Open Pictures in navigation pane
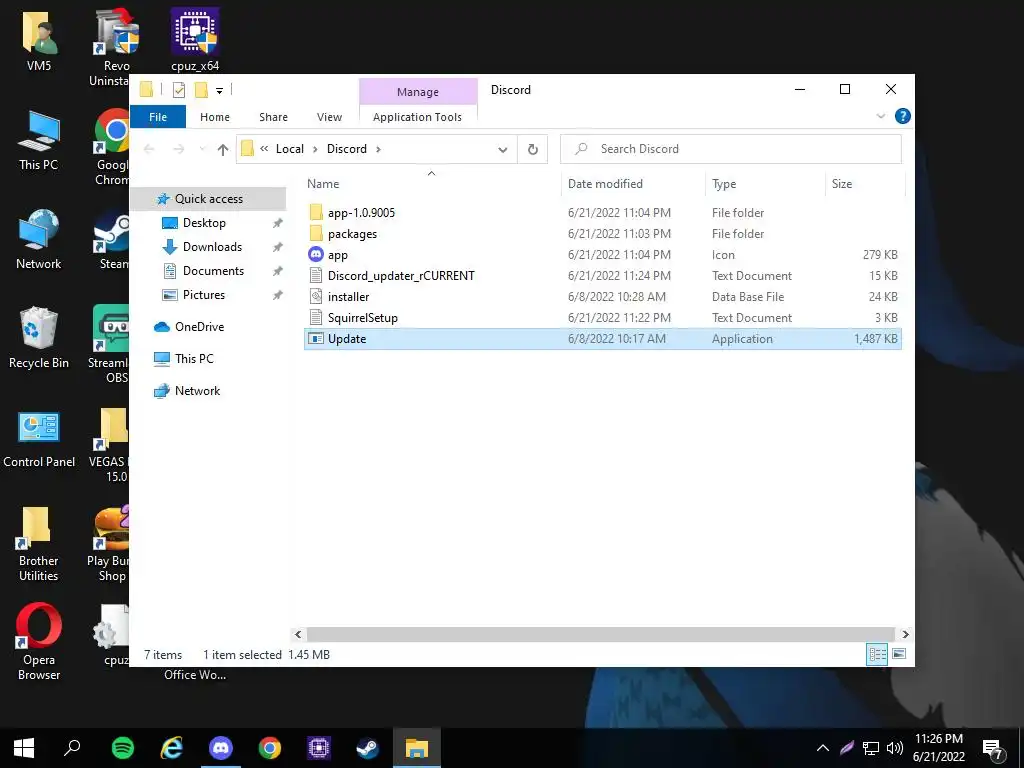Viewport: 1024px width, 768px height. coord(204,295)
